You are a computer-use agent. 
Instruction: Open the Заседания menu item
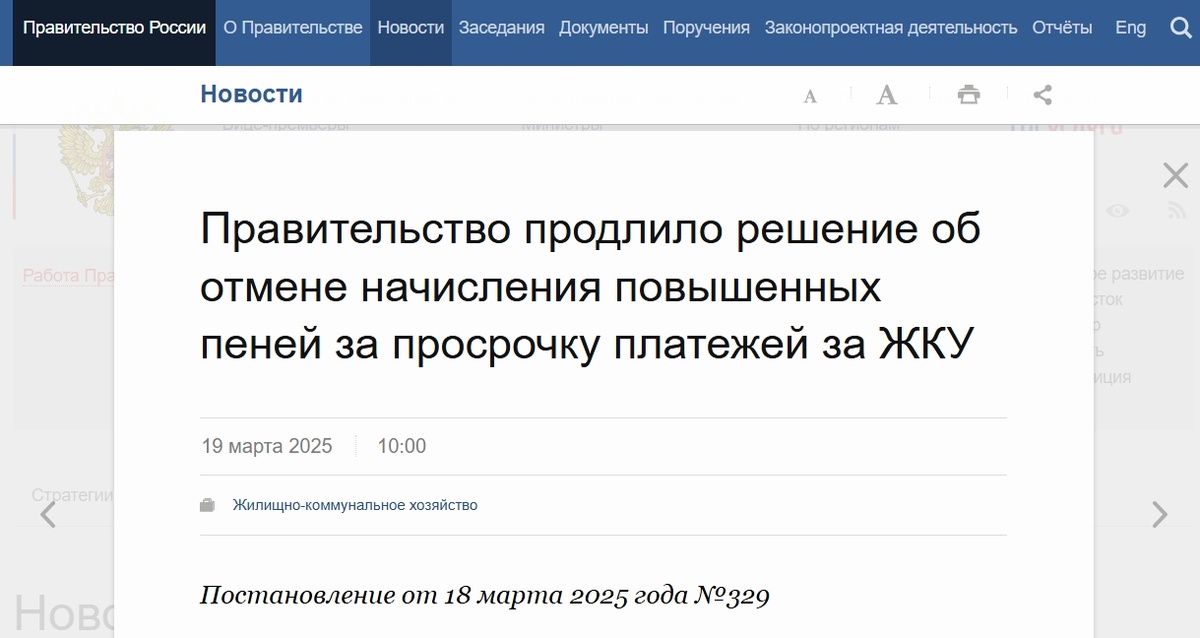pyautogui.click(x=501, y=27)
